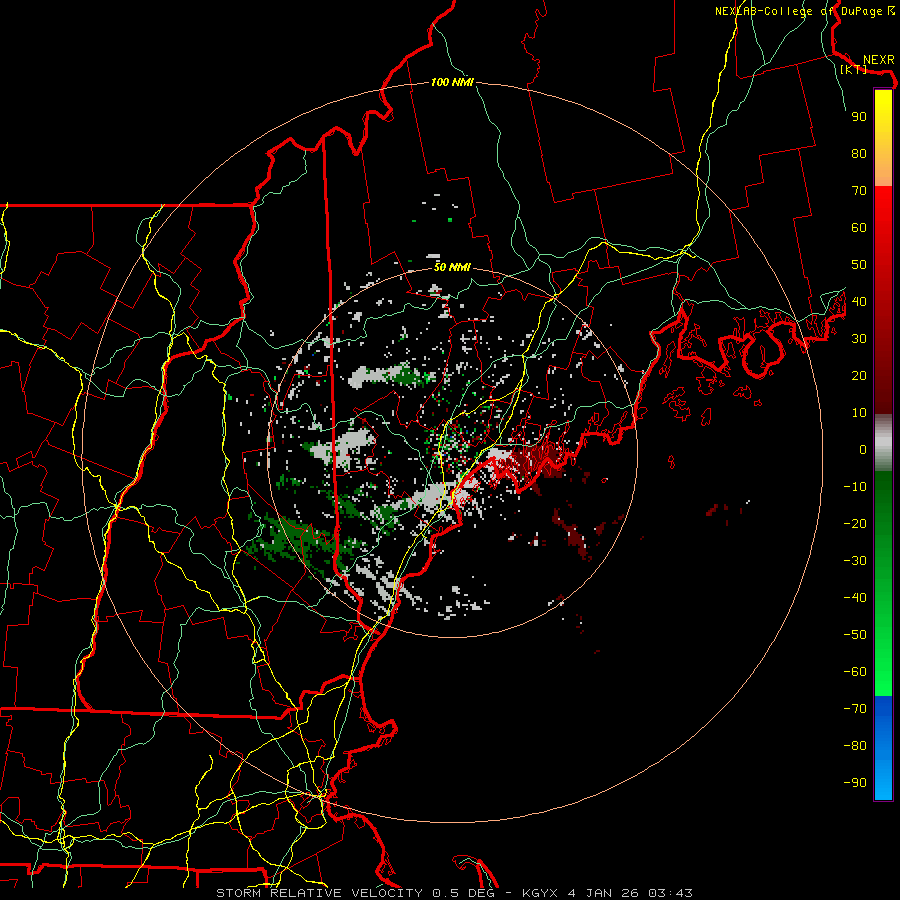Click the -40 scale value
This screenshot has width=900, height=900.
point(855,598)
